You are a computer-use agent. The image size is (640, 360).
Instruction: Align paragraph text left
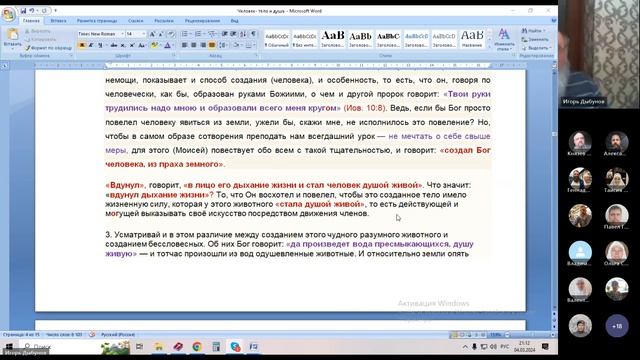pyautogui.click(x=184, y=45)
